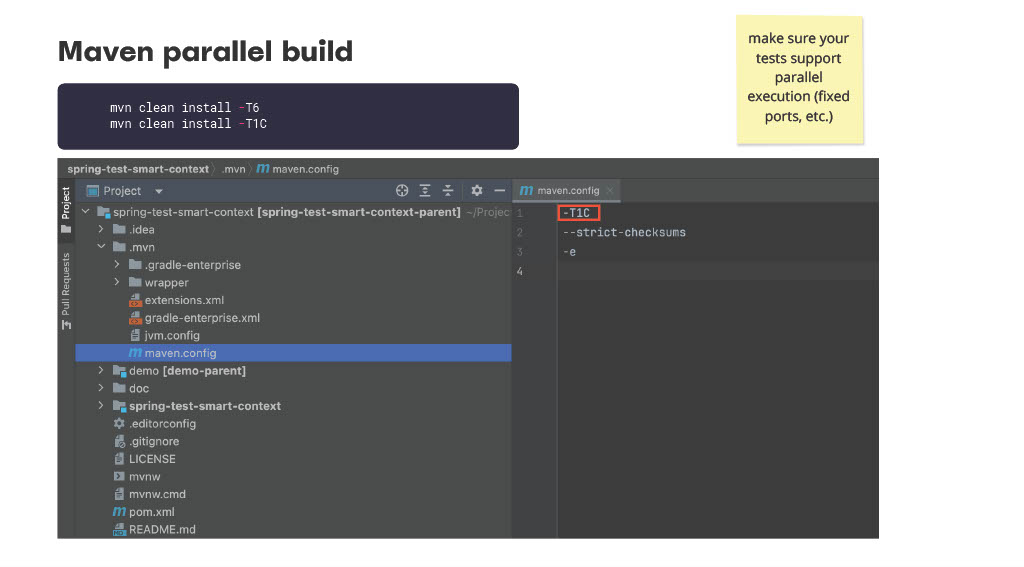Open Project panel settings gear
The height and width of the screenshot is (567, 1024).
coord(477,190)
